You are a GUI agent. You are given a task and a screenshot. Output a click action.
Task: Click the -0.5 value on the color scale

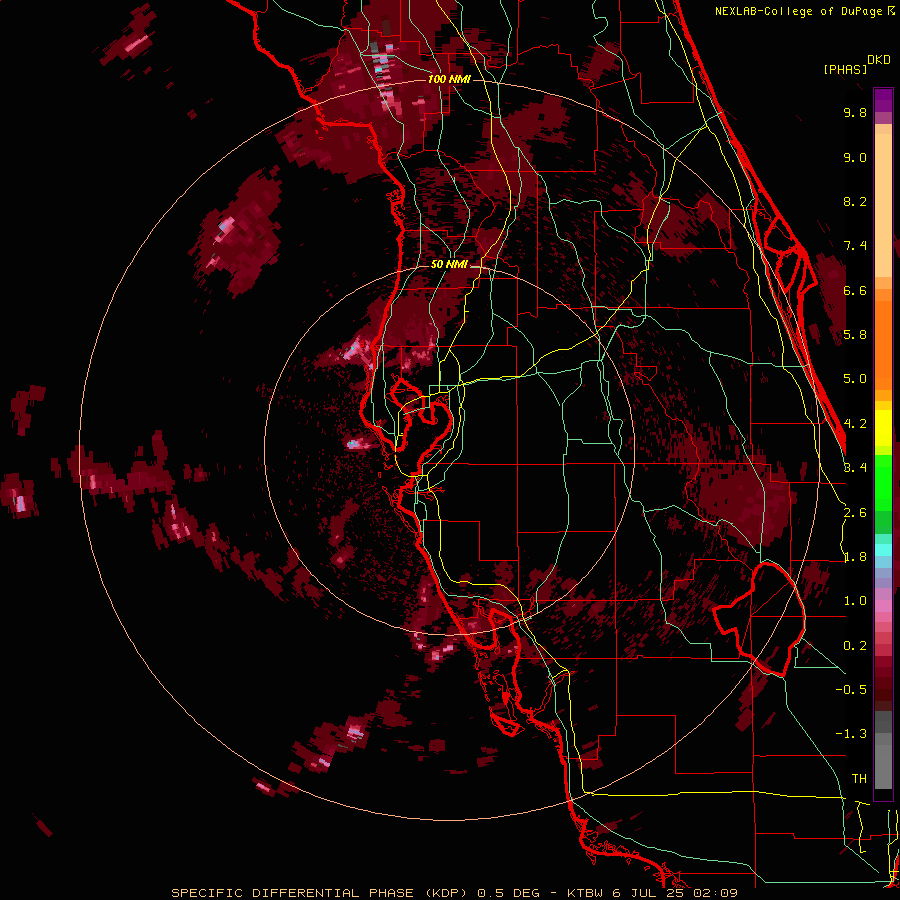(x=851, y=690)
